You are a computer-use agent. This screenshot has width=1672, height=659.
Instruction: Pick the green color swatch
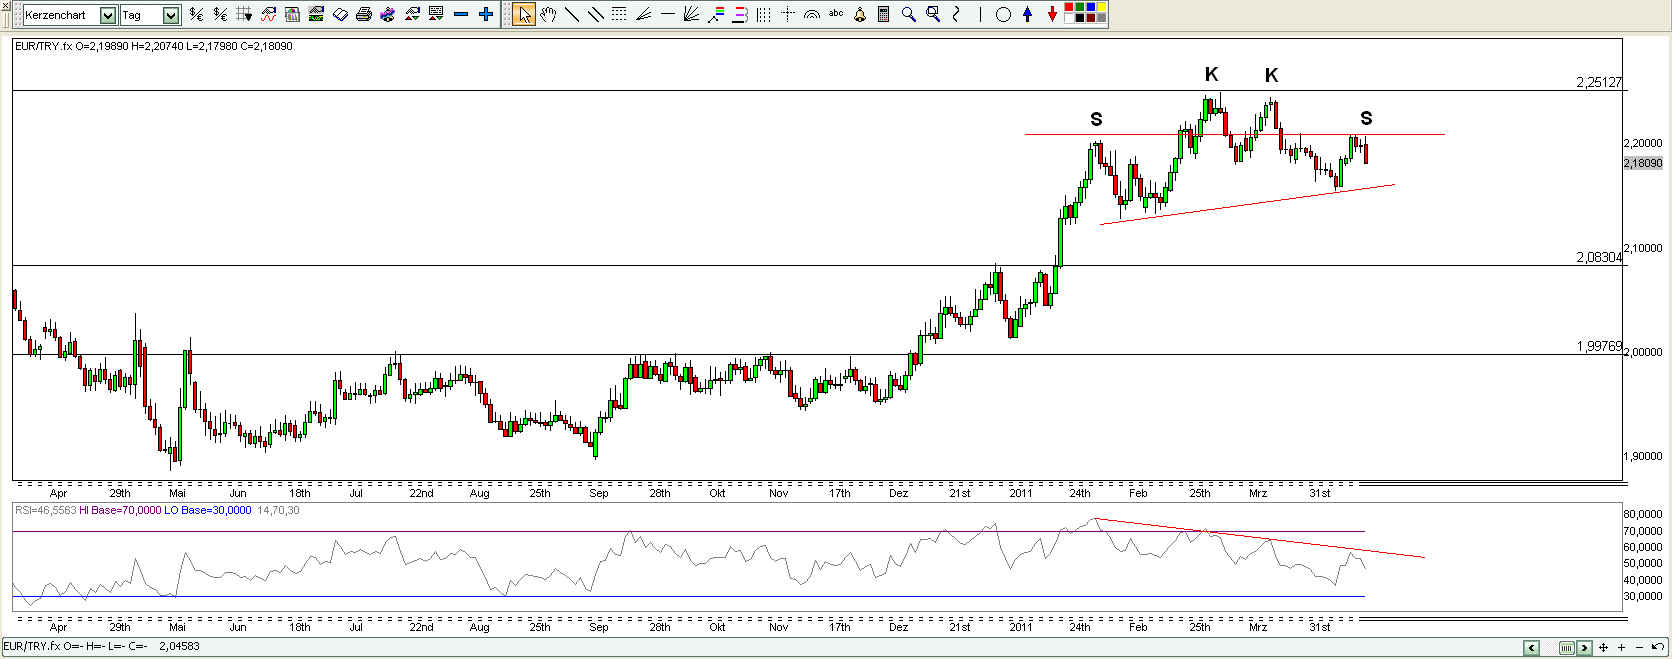tap(1080, 7)
